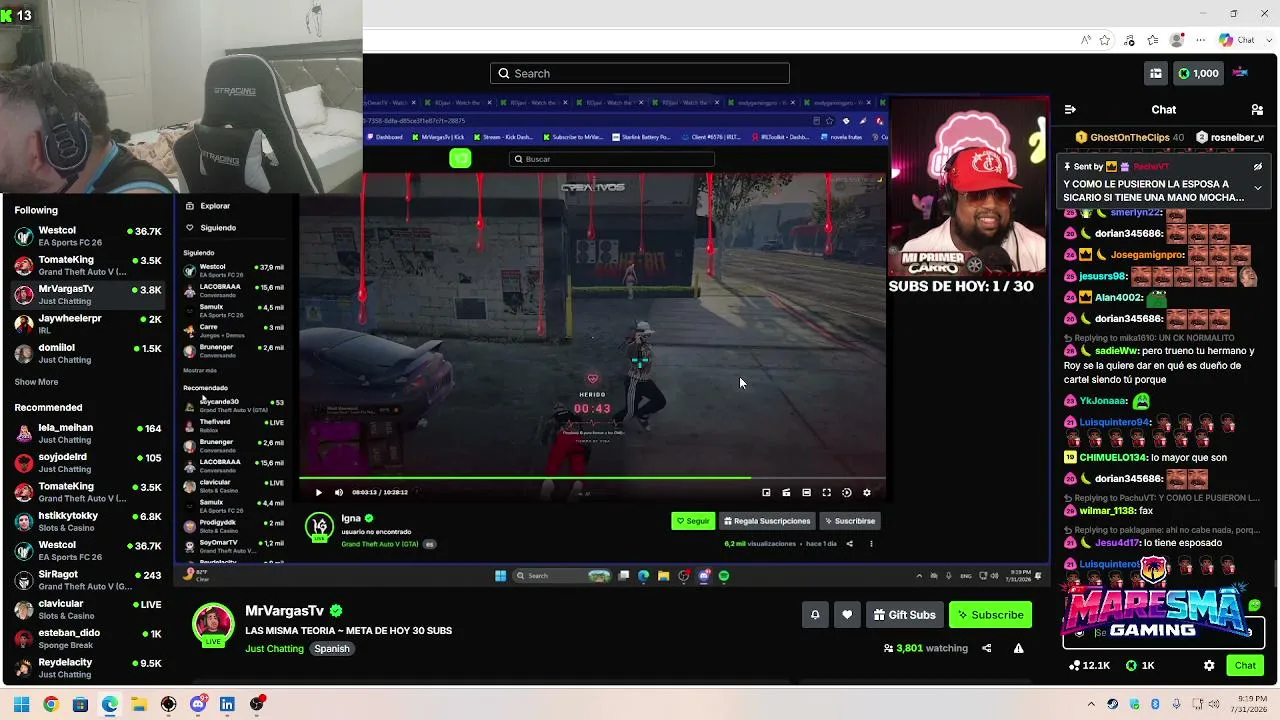Follow MrVargasTv using the heart button
Image resolution: width=1280 pixels, height=720 pixels.
[847, 615]
